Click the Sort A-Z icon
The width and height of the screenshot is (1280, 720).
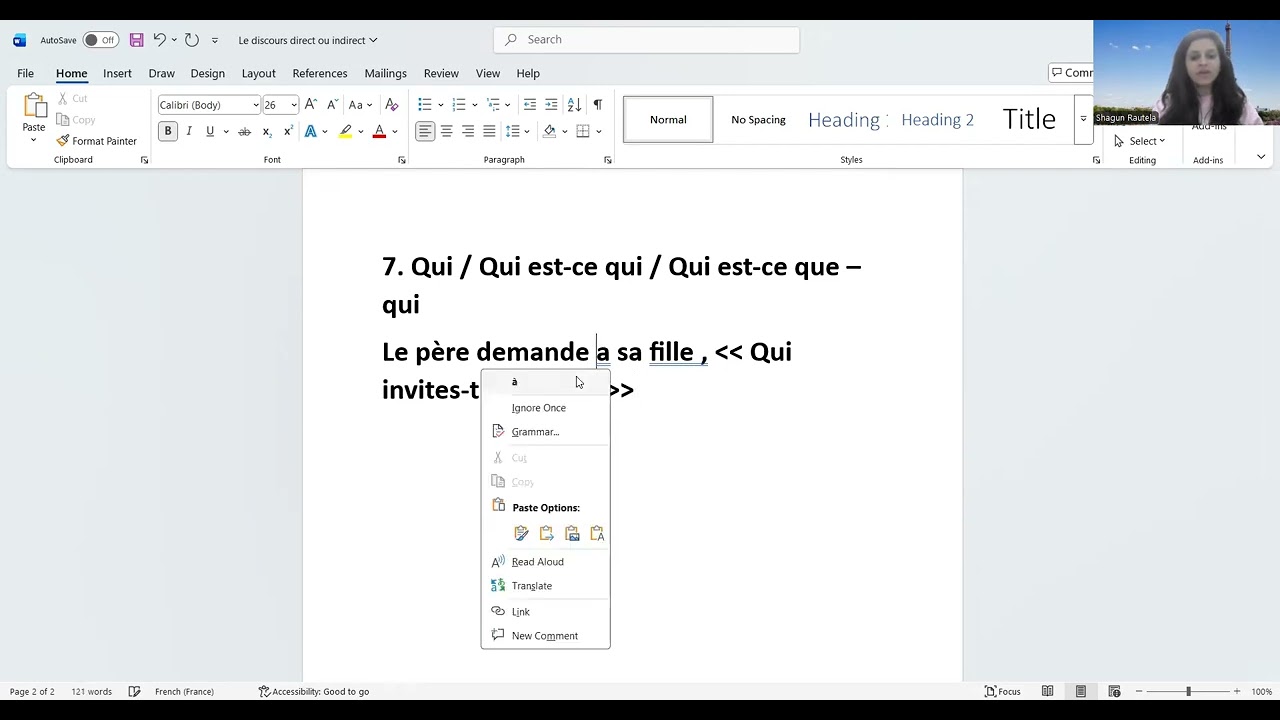(x=574, y=104)
